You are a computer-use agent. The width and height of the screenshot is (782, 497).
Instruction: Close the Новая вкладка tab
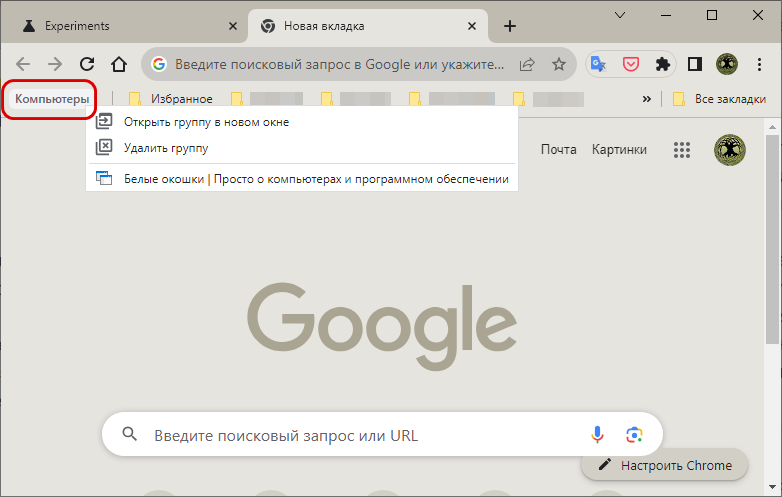472,26
